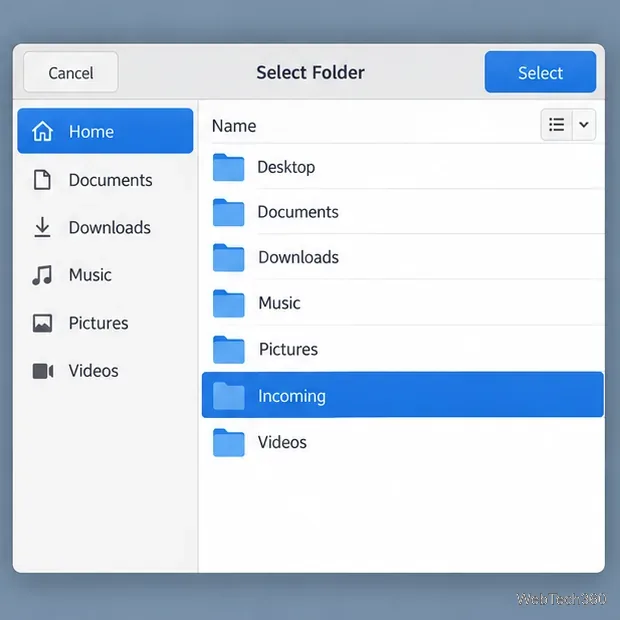Viewport: 620px width, 620px height.
Task: Go to Music label in the sidebar
Action: point(90,275)
